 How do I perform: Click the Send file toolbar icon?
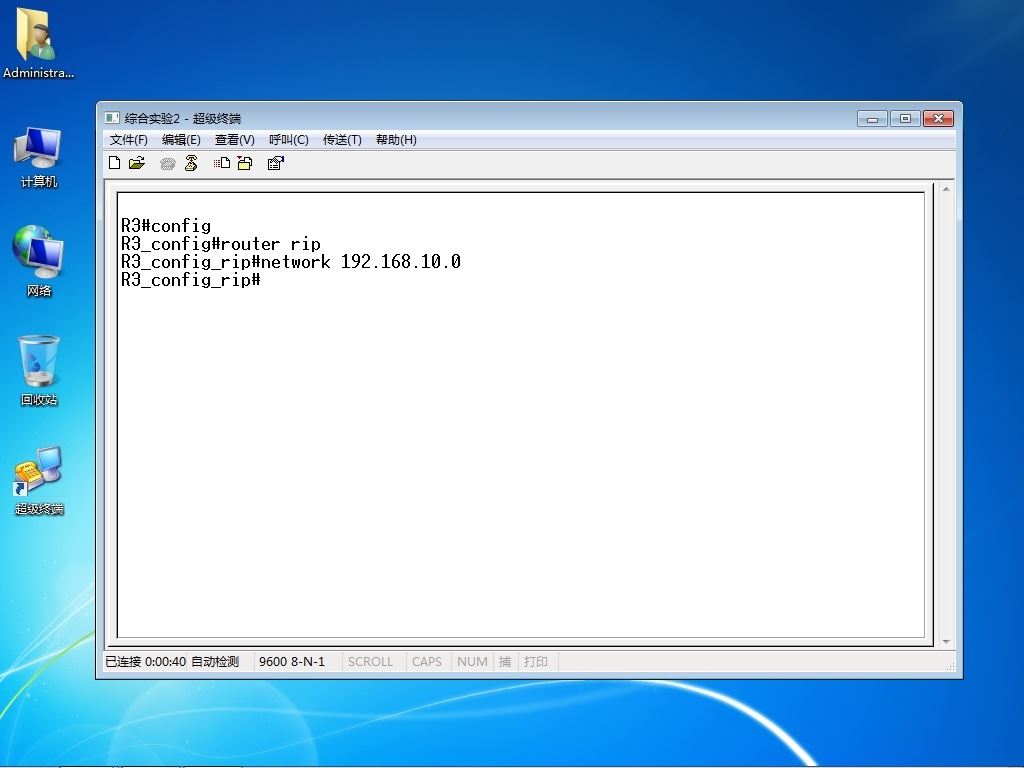pyautogui.click(x=222, y=163)
